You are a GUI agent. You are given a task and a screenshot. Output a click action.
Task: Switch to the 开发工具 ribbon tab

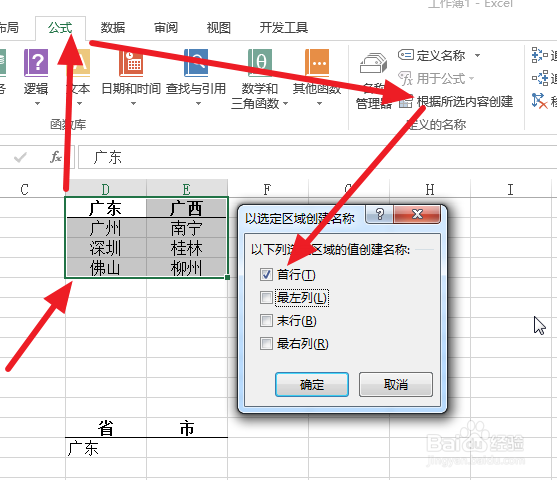point(283,28)
